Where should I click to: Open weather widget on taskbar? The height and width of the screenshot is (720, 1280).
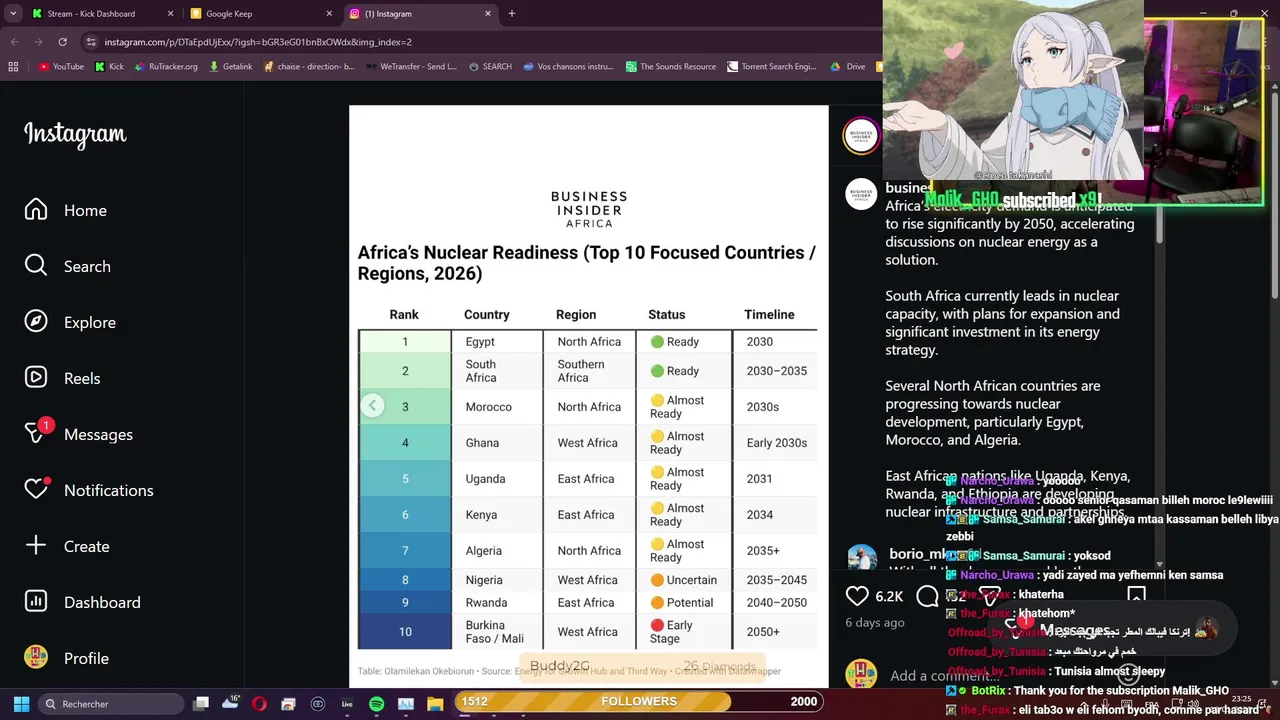230,704
